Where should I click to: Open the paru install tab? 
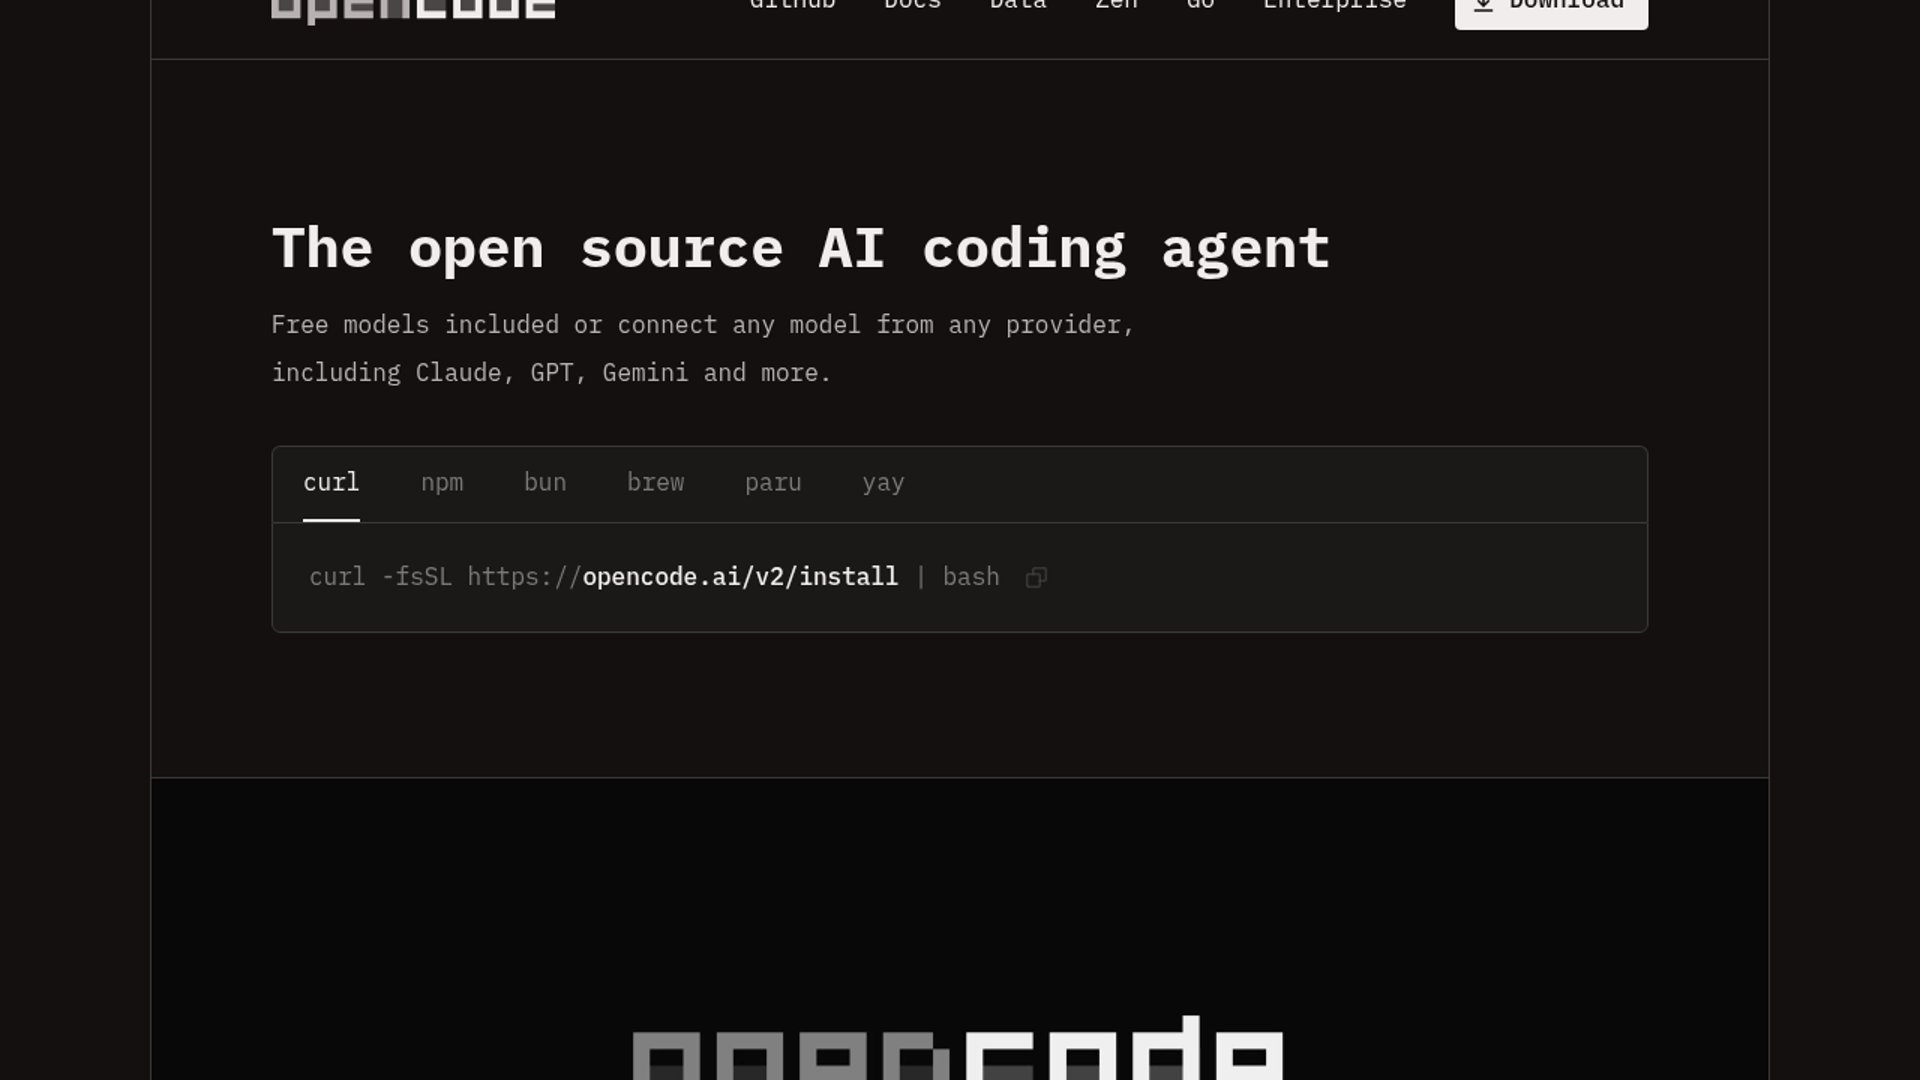(x=773, y=483)
